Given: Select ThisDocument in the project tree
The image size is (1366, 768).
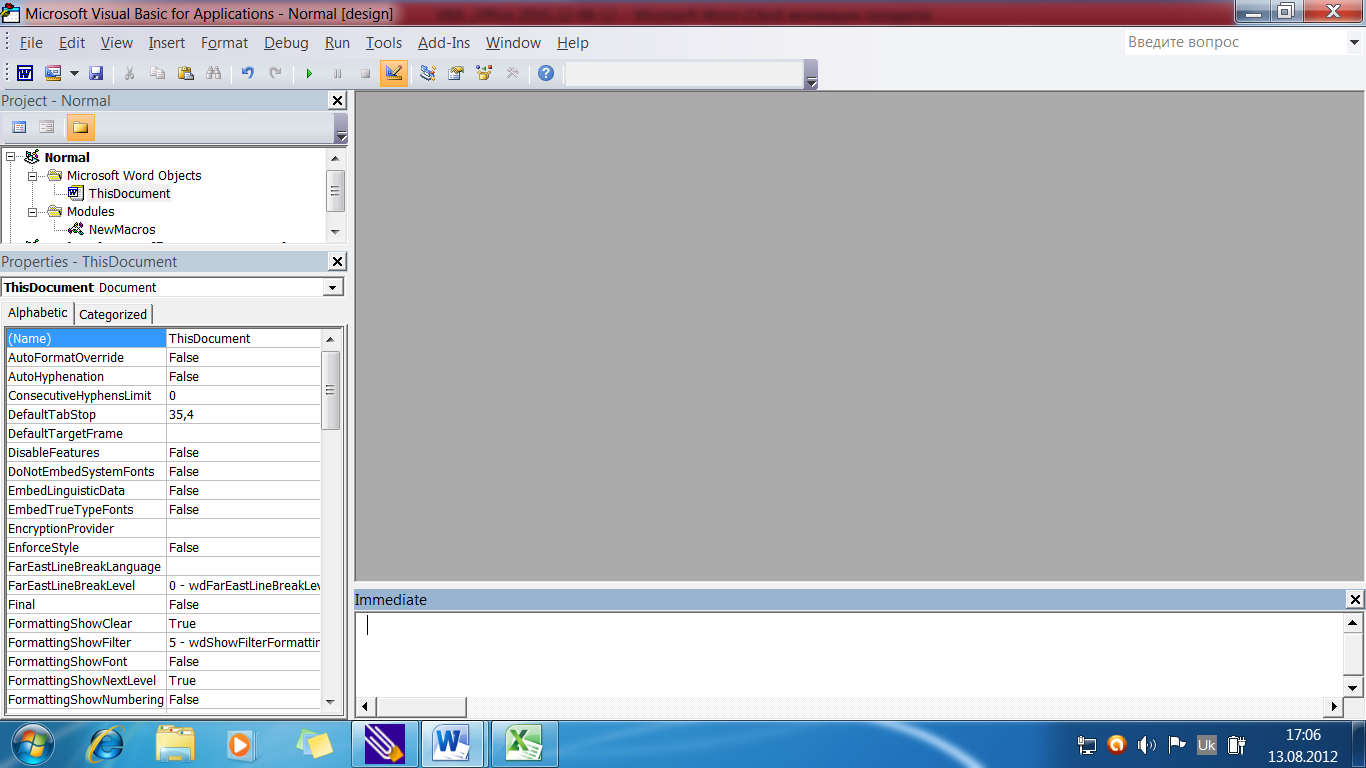Looking at the screenshot, I should point(129,193).
